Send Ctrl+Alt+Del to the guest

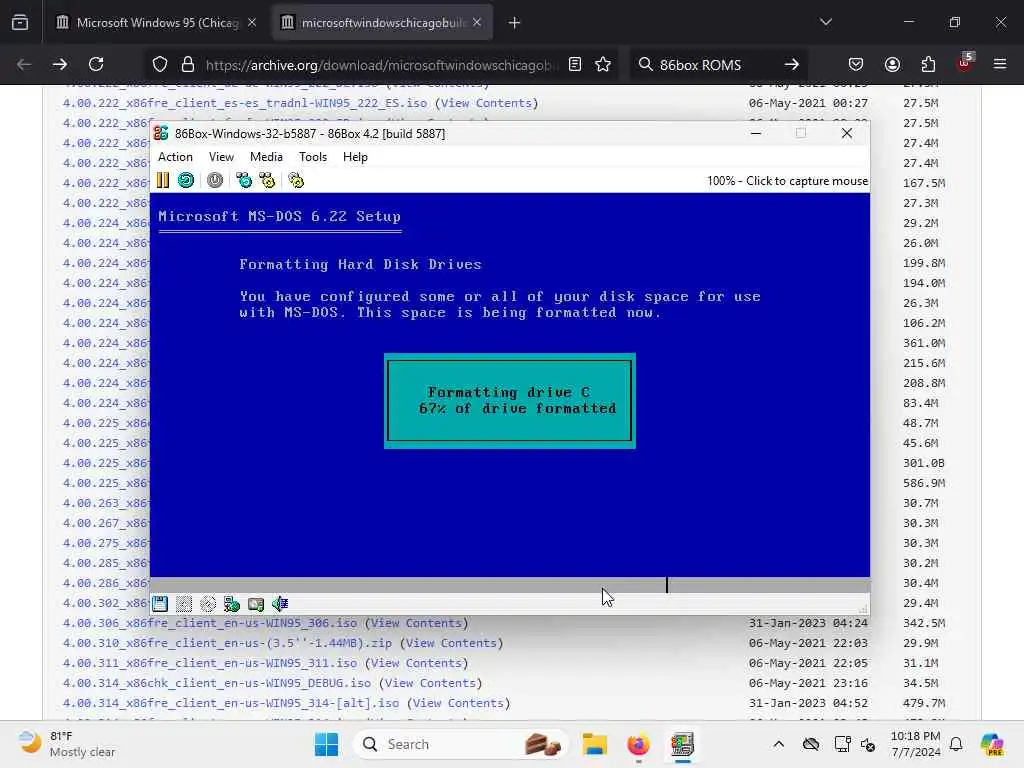click(x=244, y=180)
